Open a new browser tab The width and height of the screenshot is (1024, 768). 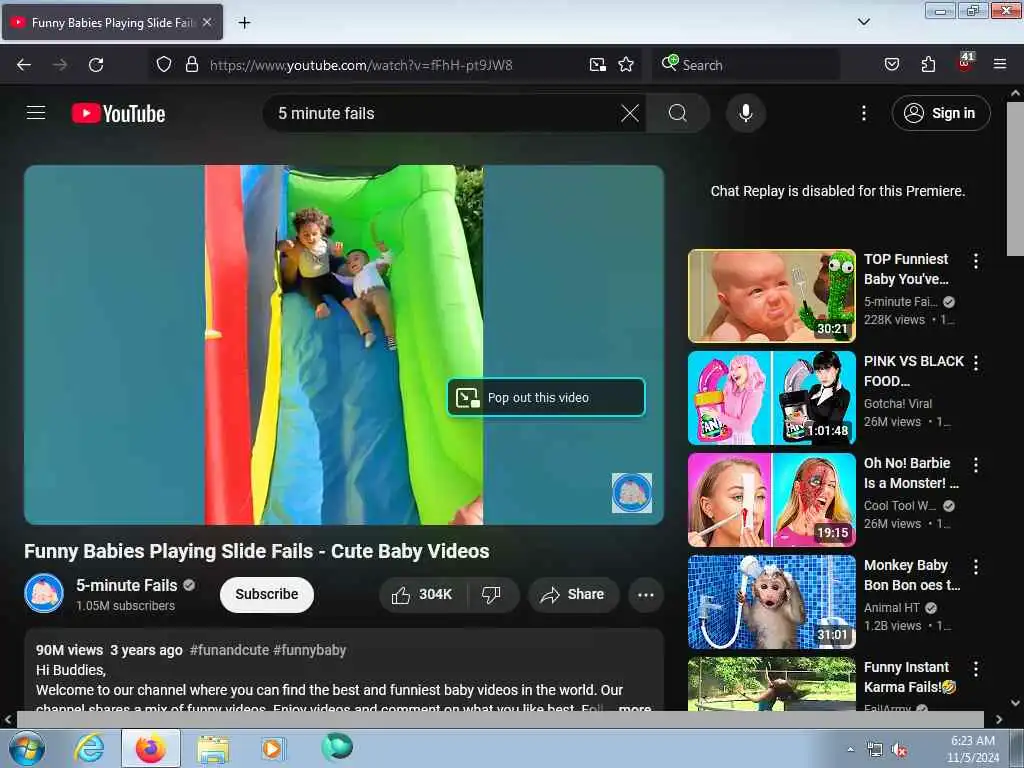244,23
